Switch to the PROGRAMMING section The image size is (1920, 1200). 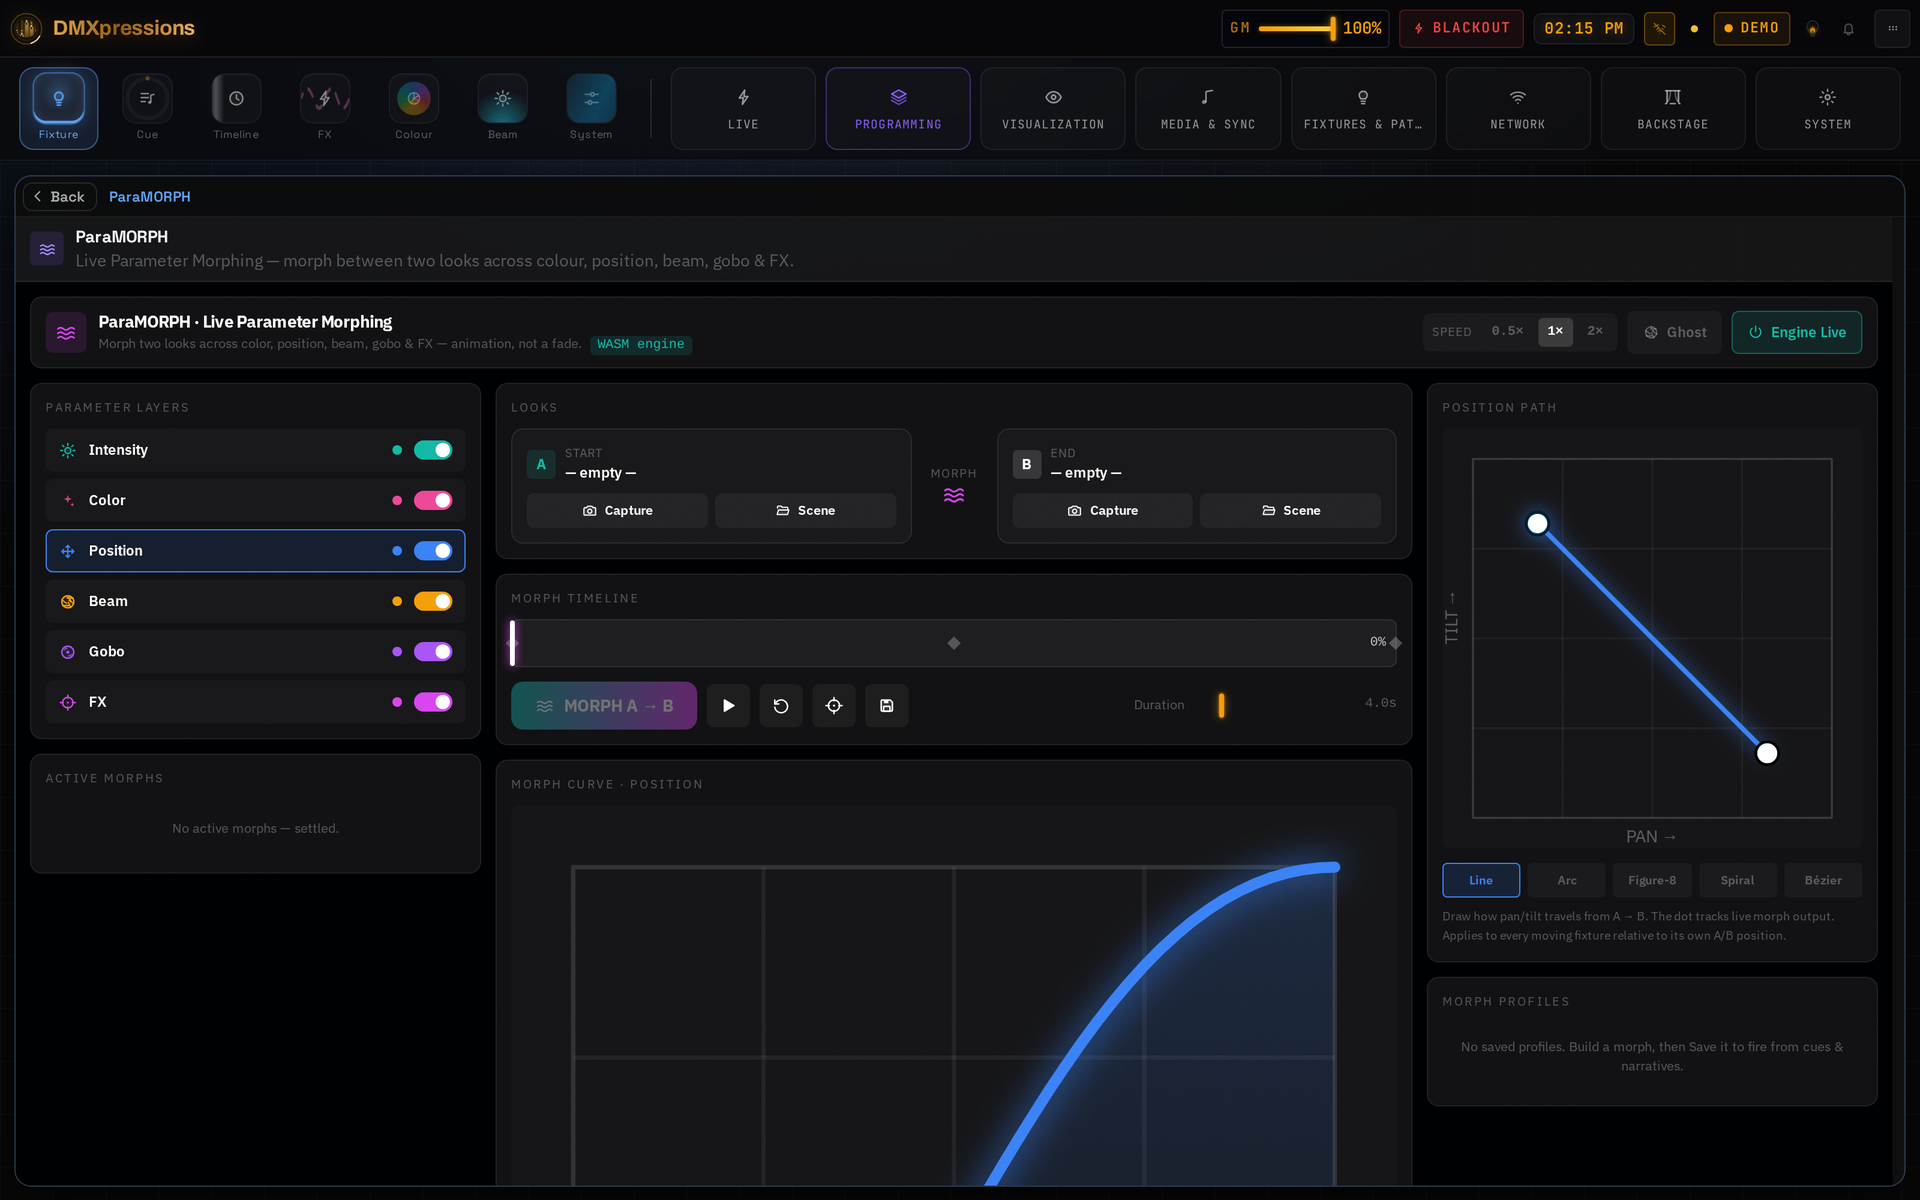pyautogui.click(x=898, y=108)
